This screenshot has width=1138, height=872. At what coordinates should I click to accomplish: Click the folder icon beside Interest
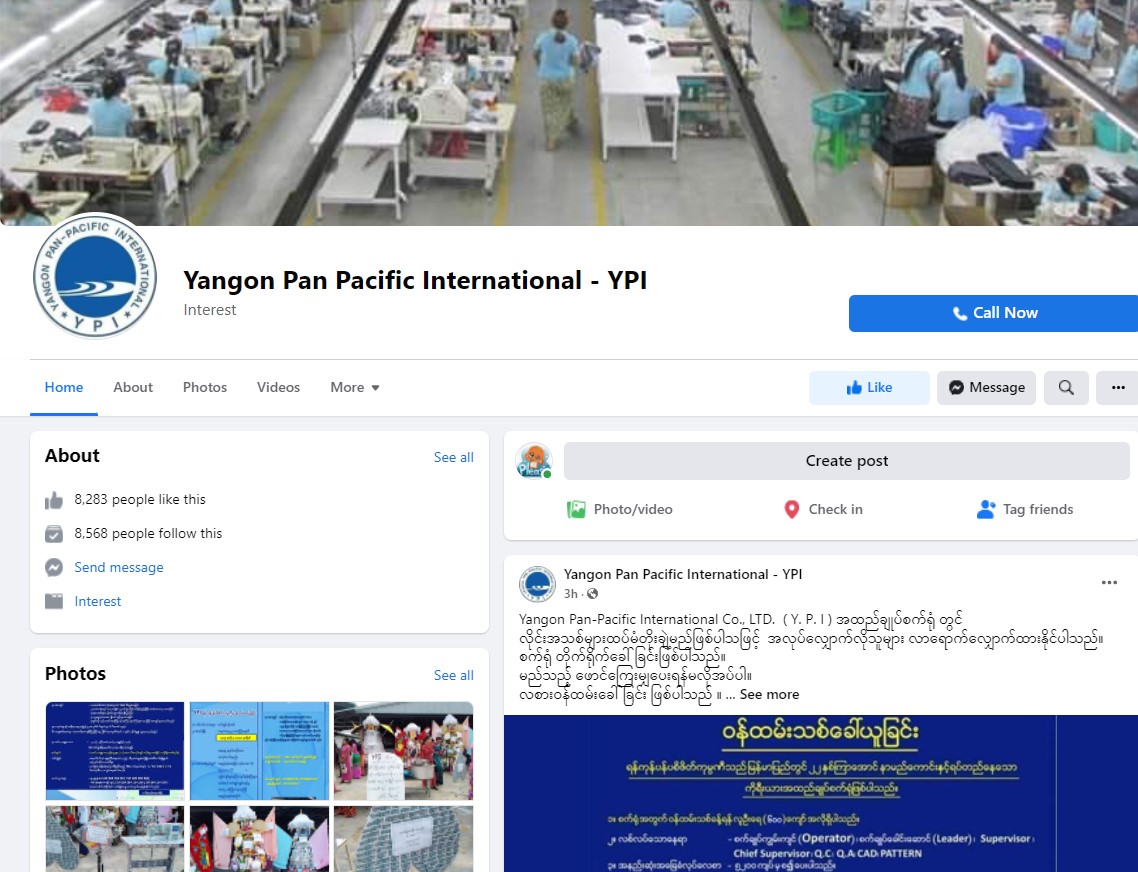(54, 601)
